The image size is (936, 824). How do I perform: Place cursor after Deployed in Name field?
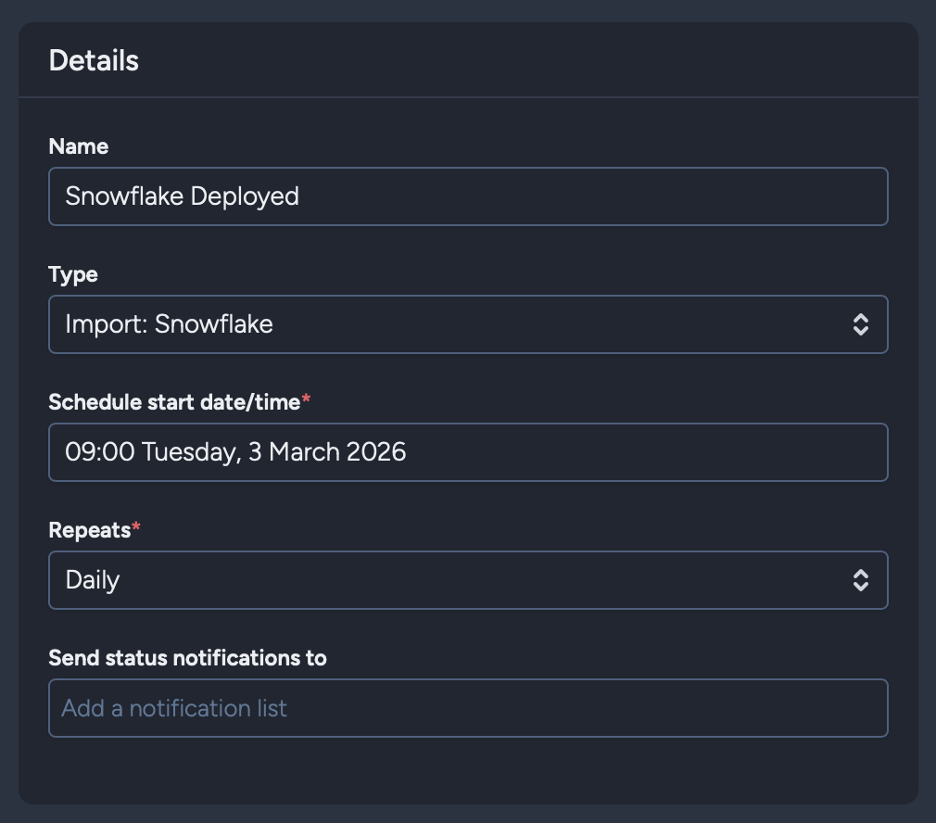click(x=301, y=196)
